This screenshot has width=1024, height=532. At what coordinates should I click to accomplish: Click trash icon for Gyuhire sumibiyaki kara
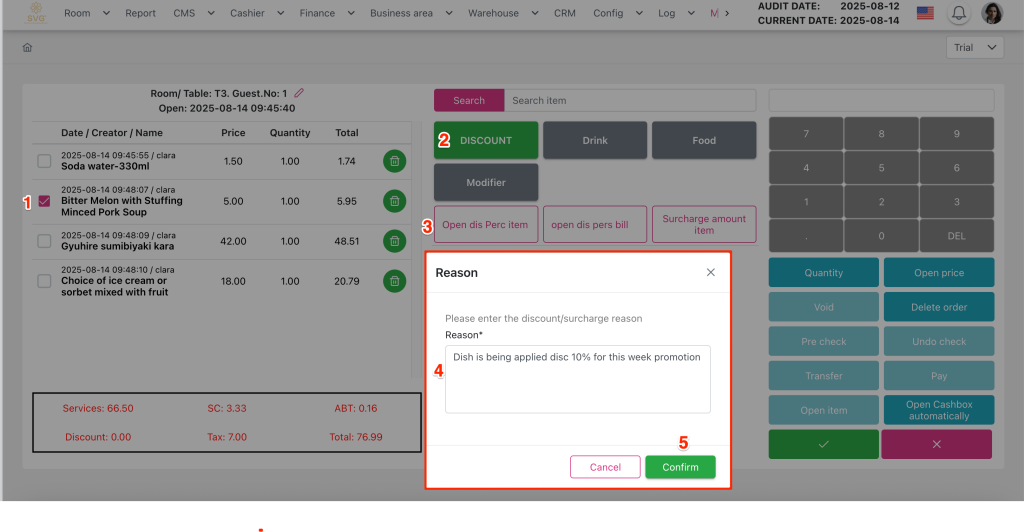395,241
